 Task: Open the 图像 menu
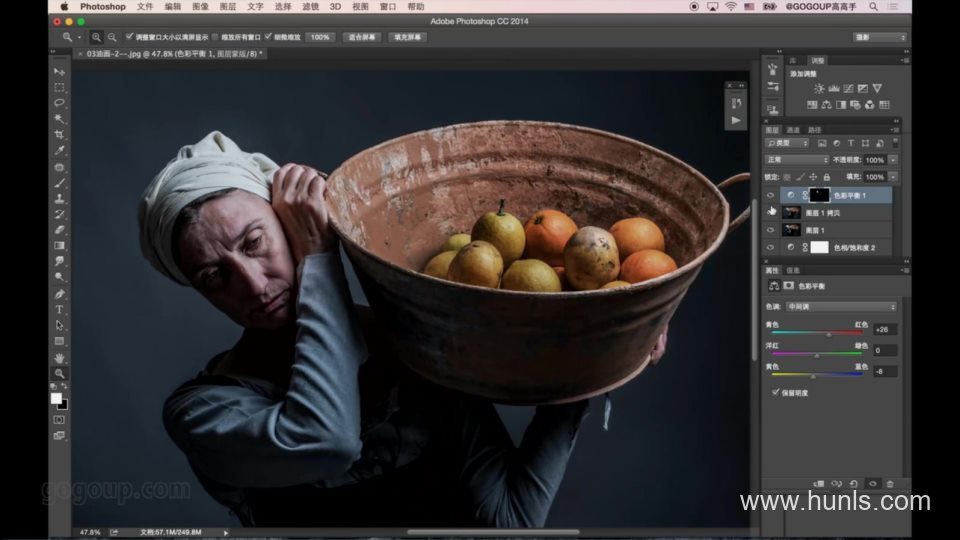click(x=200, y=7)
